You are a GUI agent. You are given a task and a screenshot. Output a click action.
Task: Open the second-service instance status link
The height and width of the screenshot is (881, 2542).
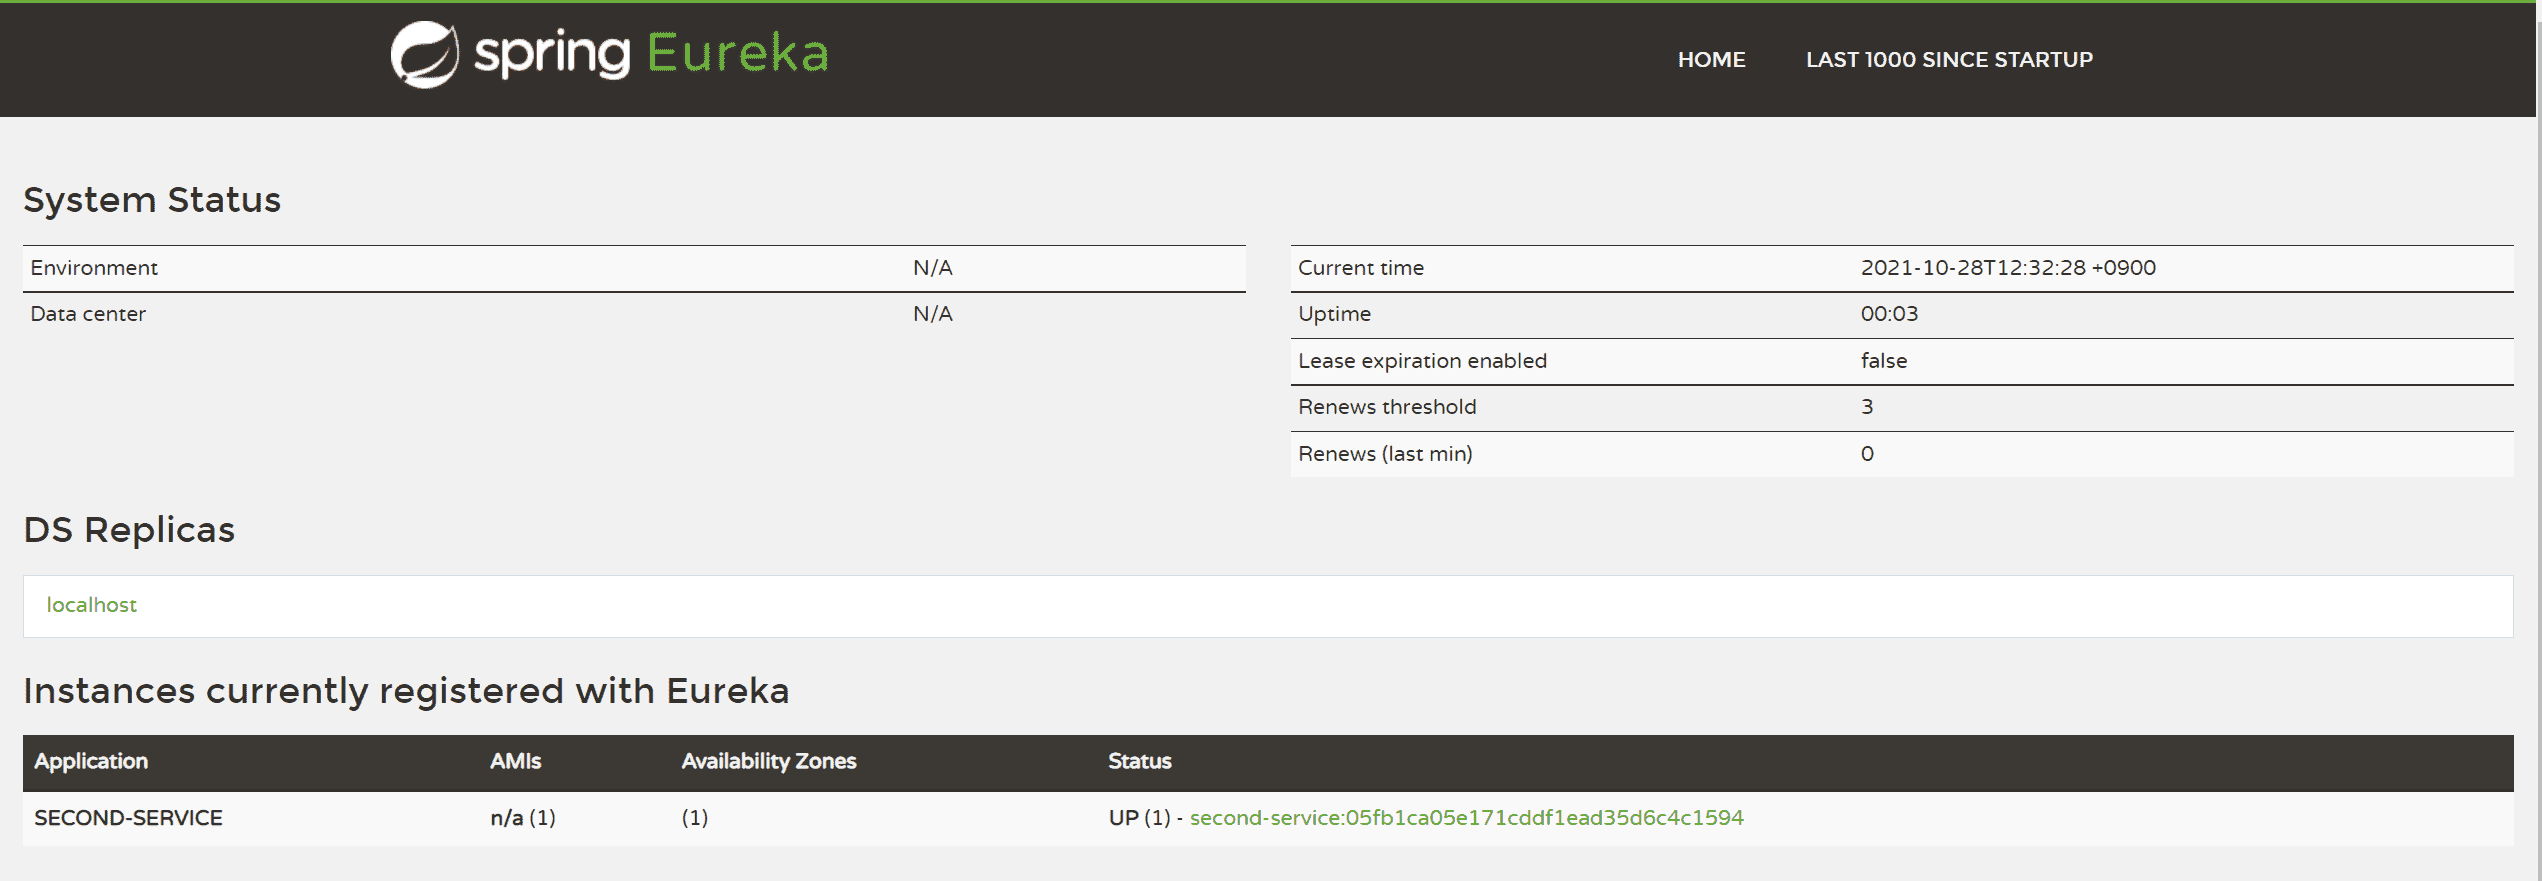point(1466,818)
